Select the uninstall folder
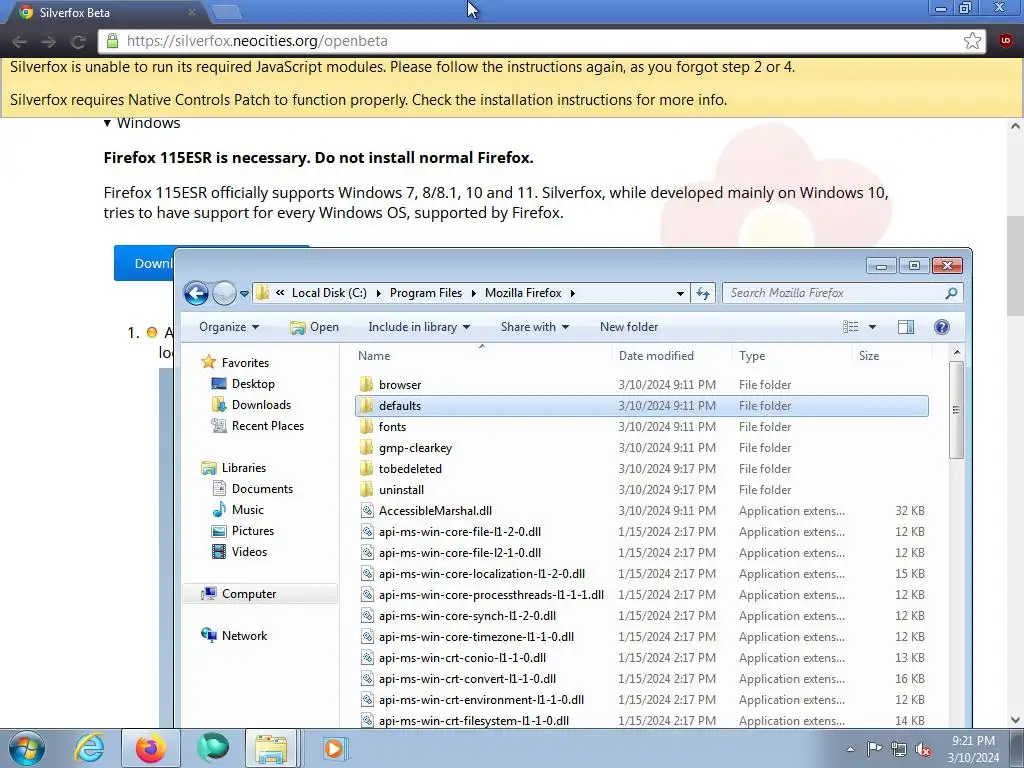The height and width of the screenshot is (768, 1024). [x=641, y=490]
